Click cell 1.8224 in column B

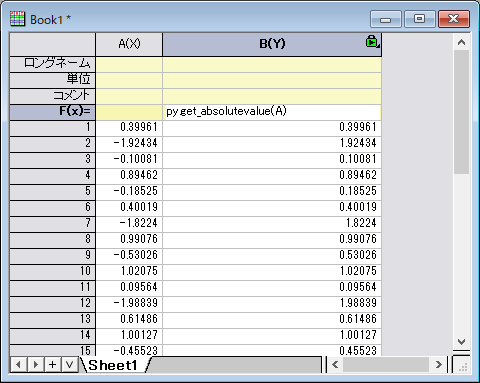click(272, 224)
